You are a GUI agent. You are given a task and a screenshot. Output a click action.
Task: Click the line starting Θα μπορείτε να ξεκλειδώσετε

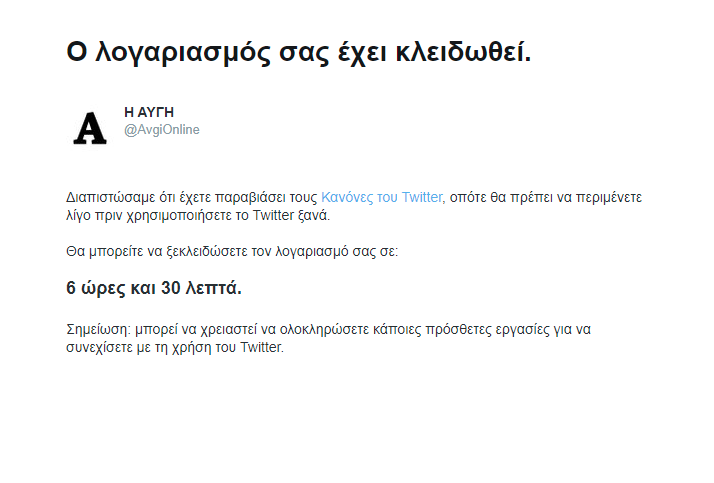click(232, 251)
